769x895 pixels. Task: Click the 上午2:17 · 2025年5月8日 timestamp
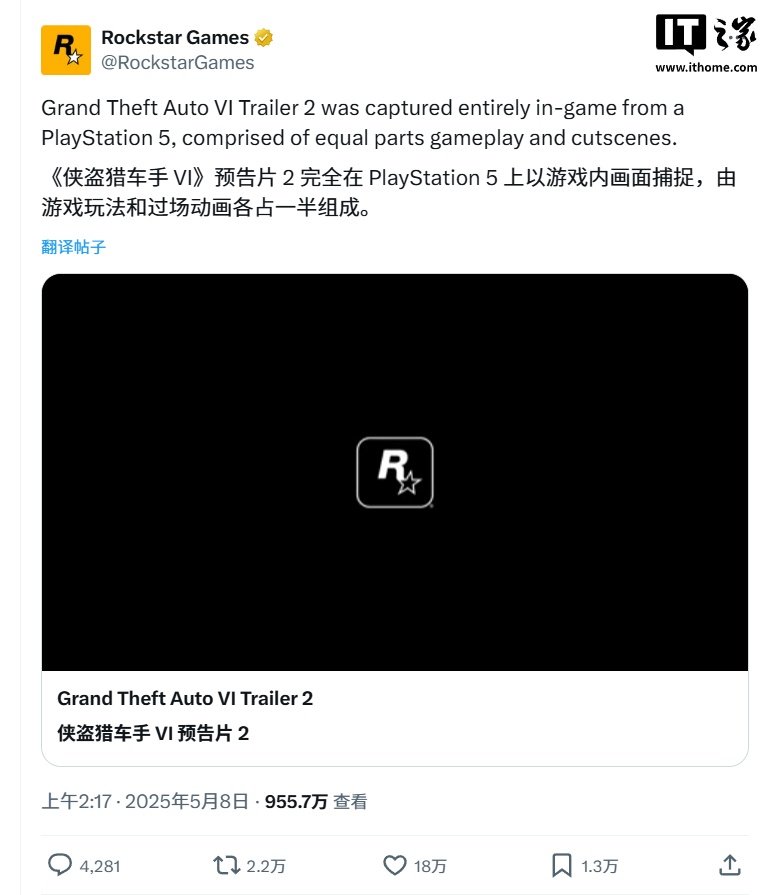(x=145, y=801)
